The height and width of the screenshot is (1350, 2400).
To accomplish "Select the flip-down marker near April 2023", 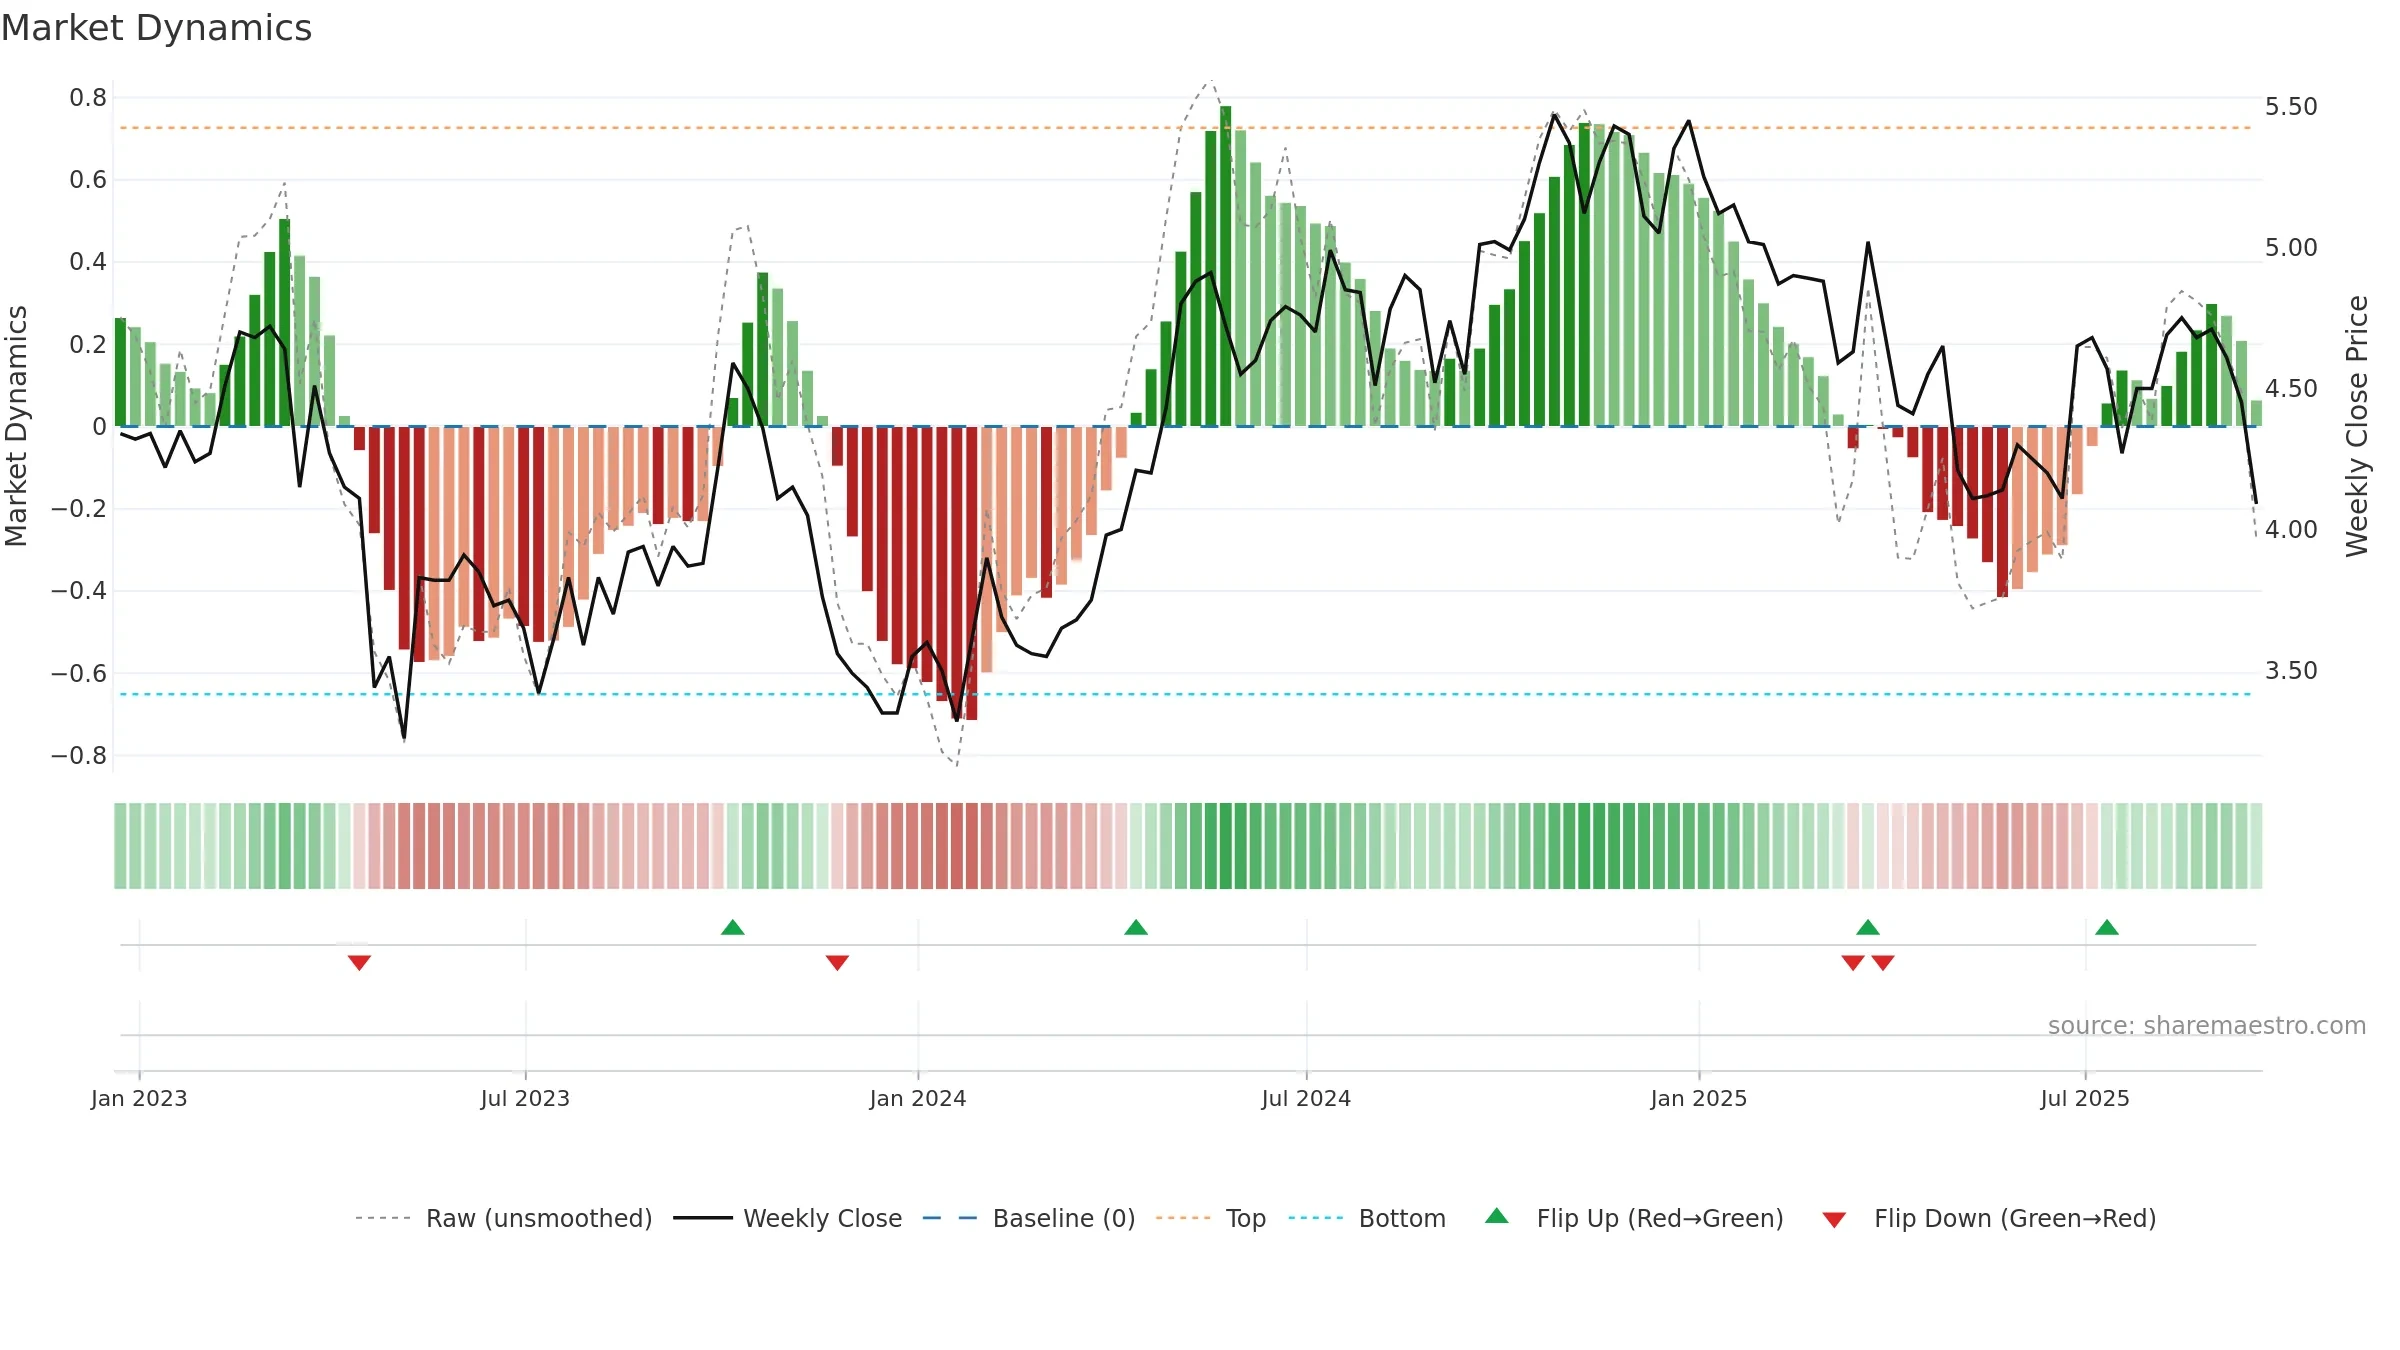I will (359, 963).
